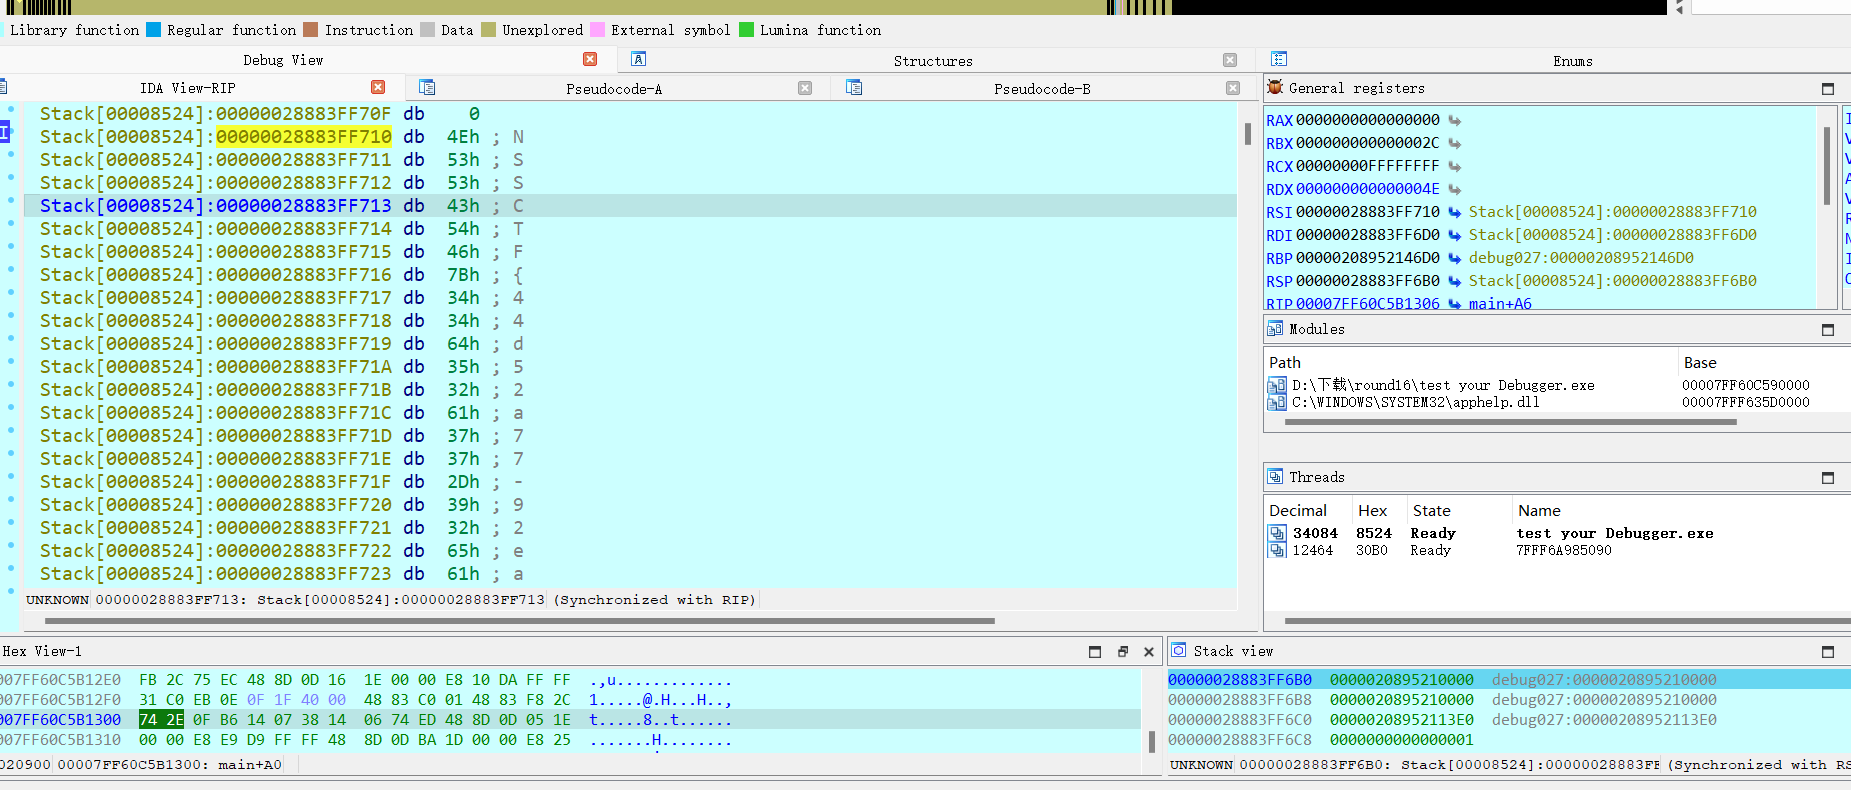Close the IDA View-RIP tab
The image size is (1851, 790).
pyautogui.click(x=378, y=87)
